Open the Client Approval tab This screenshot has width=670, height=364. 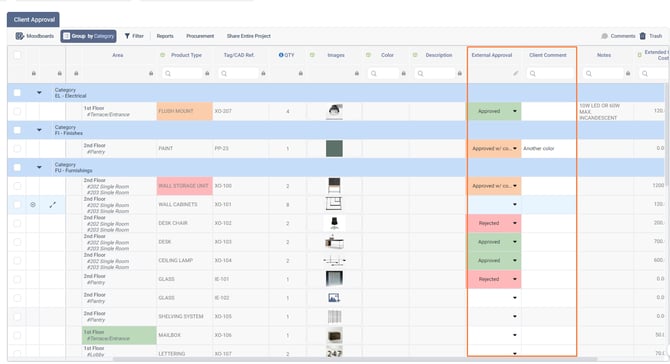click(x=33, y=20)
